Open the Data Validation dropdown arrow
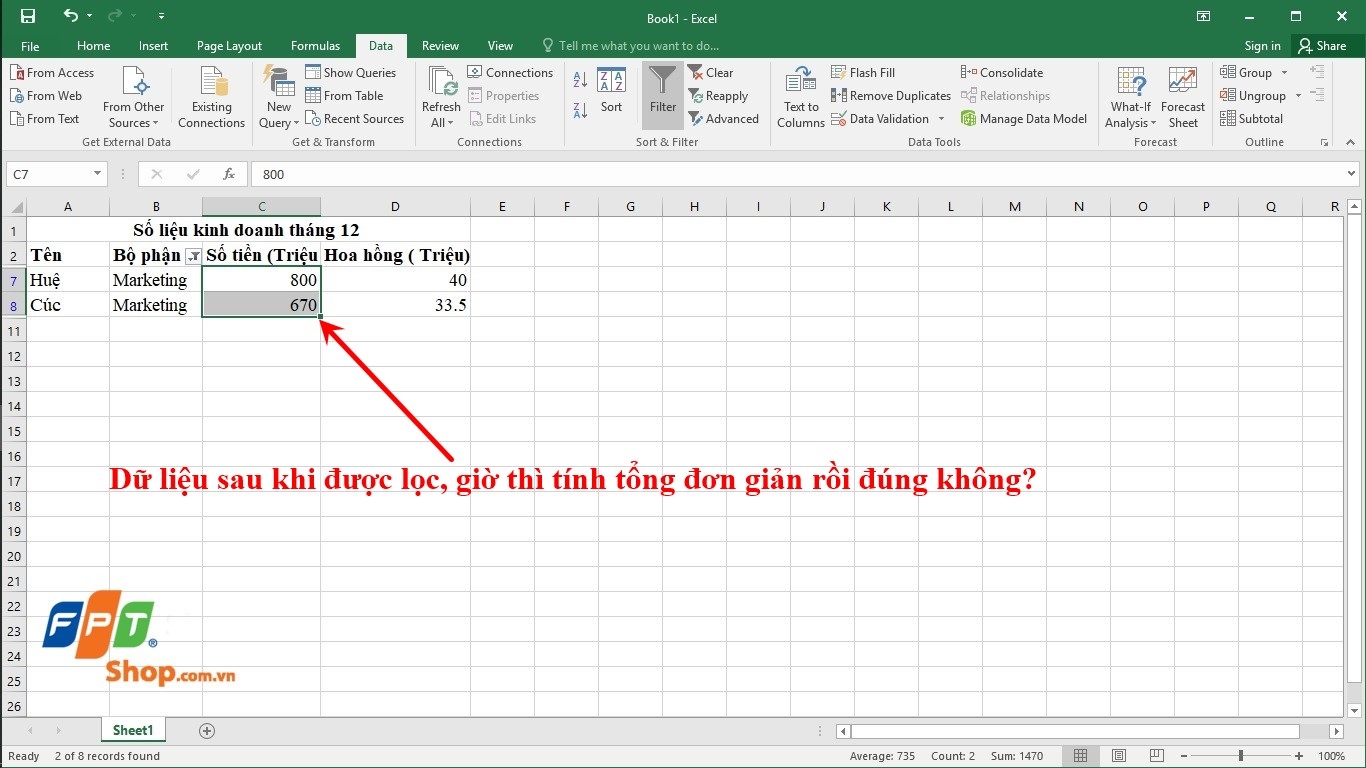The width and height of the screenshot is (1366, 768). 941,119
